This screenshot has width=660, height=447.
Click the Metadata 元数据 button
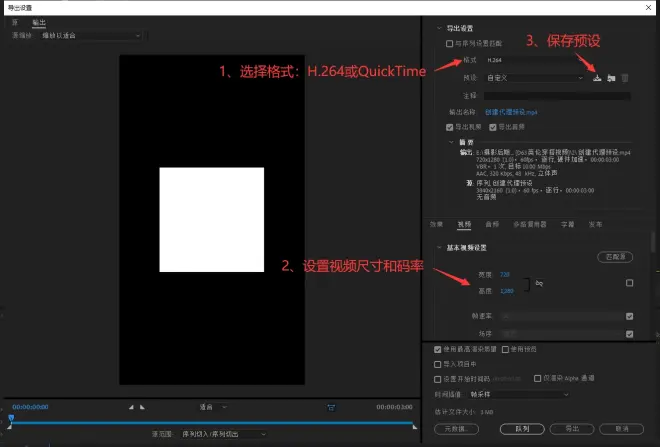[456, 429]
